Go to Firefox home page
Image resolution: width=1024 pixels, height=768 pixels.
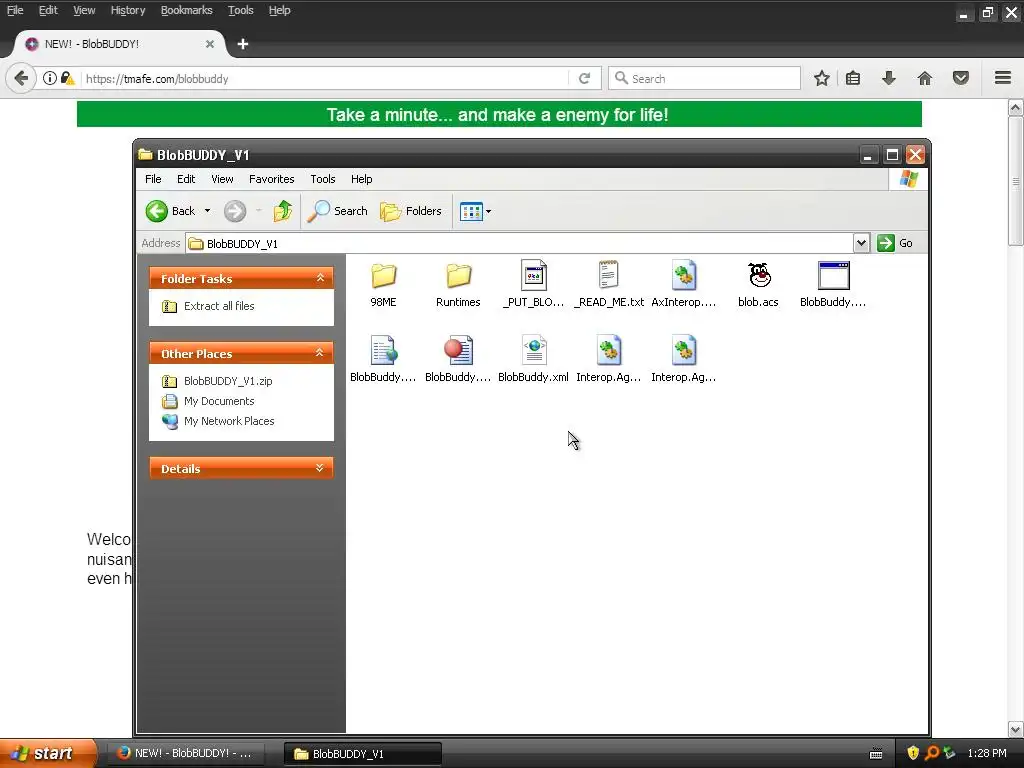point(925,78)
